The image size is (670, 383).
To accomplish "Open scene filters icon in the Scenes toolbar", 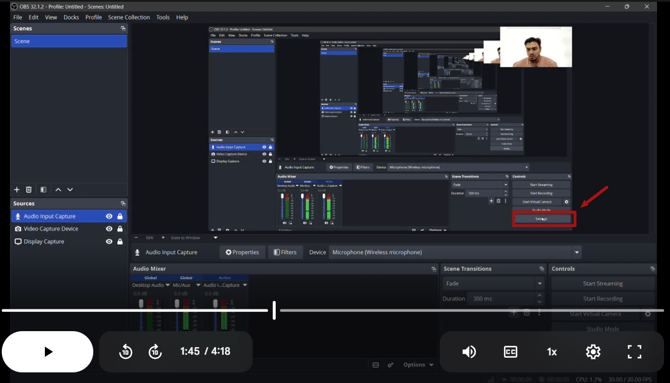I will (43, 189).
